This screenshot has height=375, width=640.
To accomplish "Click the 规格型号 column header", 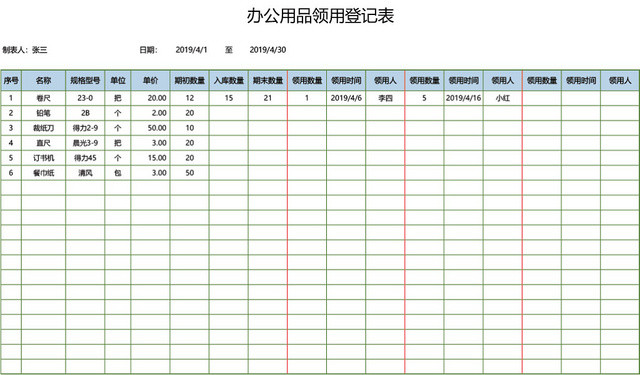I will [x=85, y=80].
